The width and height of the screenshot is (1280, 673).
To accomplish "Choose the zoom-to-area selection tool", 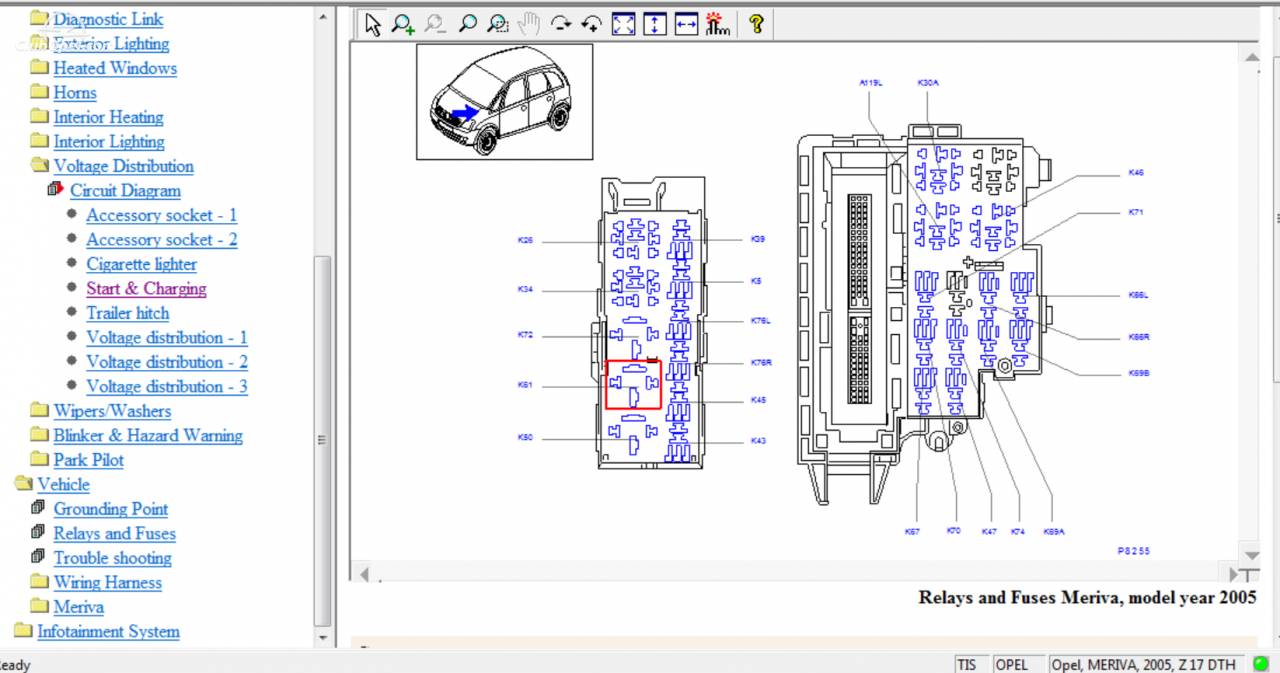I will tap(498, 25).
